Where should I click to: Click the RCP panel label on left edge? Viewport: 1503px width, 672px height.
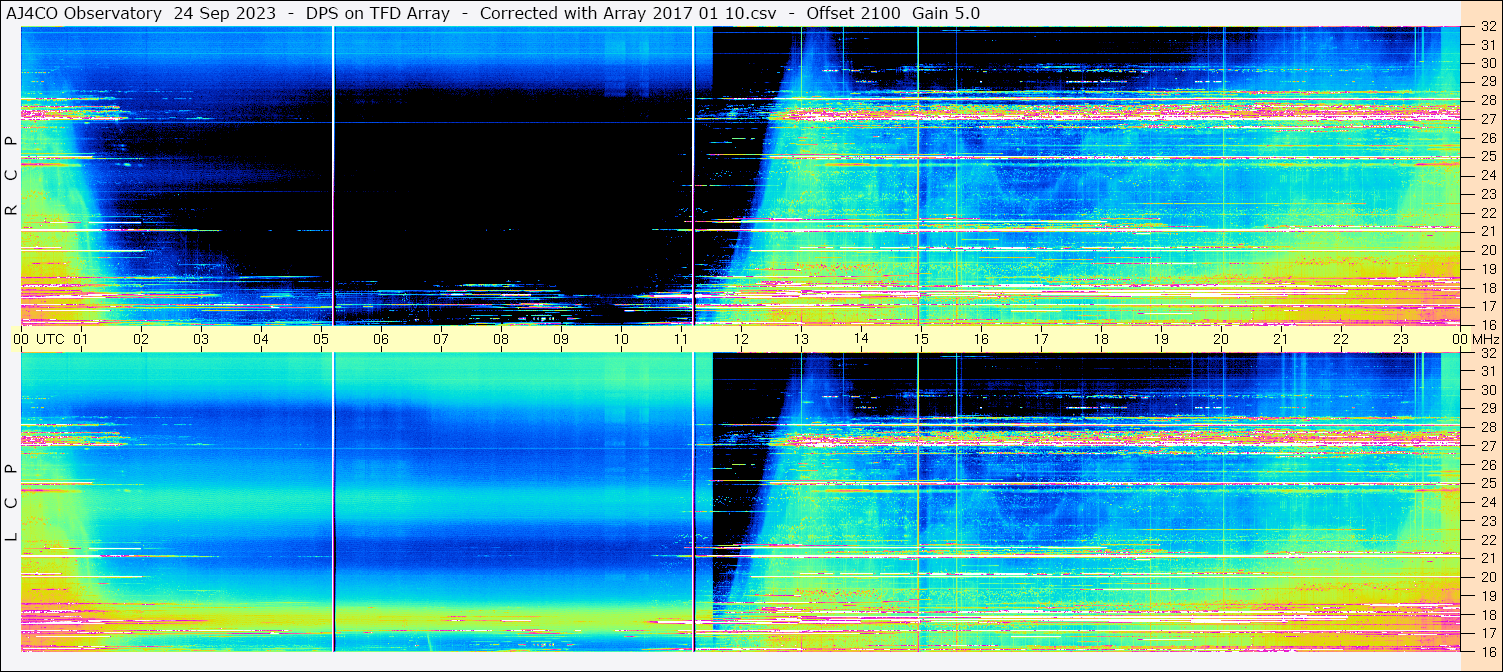click(x=12, y=176)
